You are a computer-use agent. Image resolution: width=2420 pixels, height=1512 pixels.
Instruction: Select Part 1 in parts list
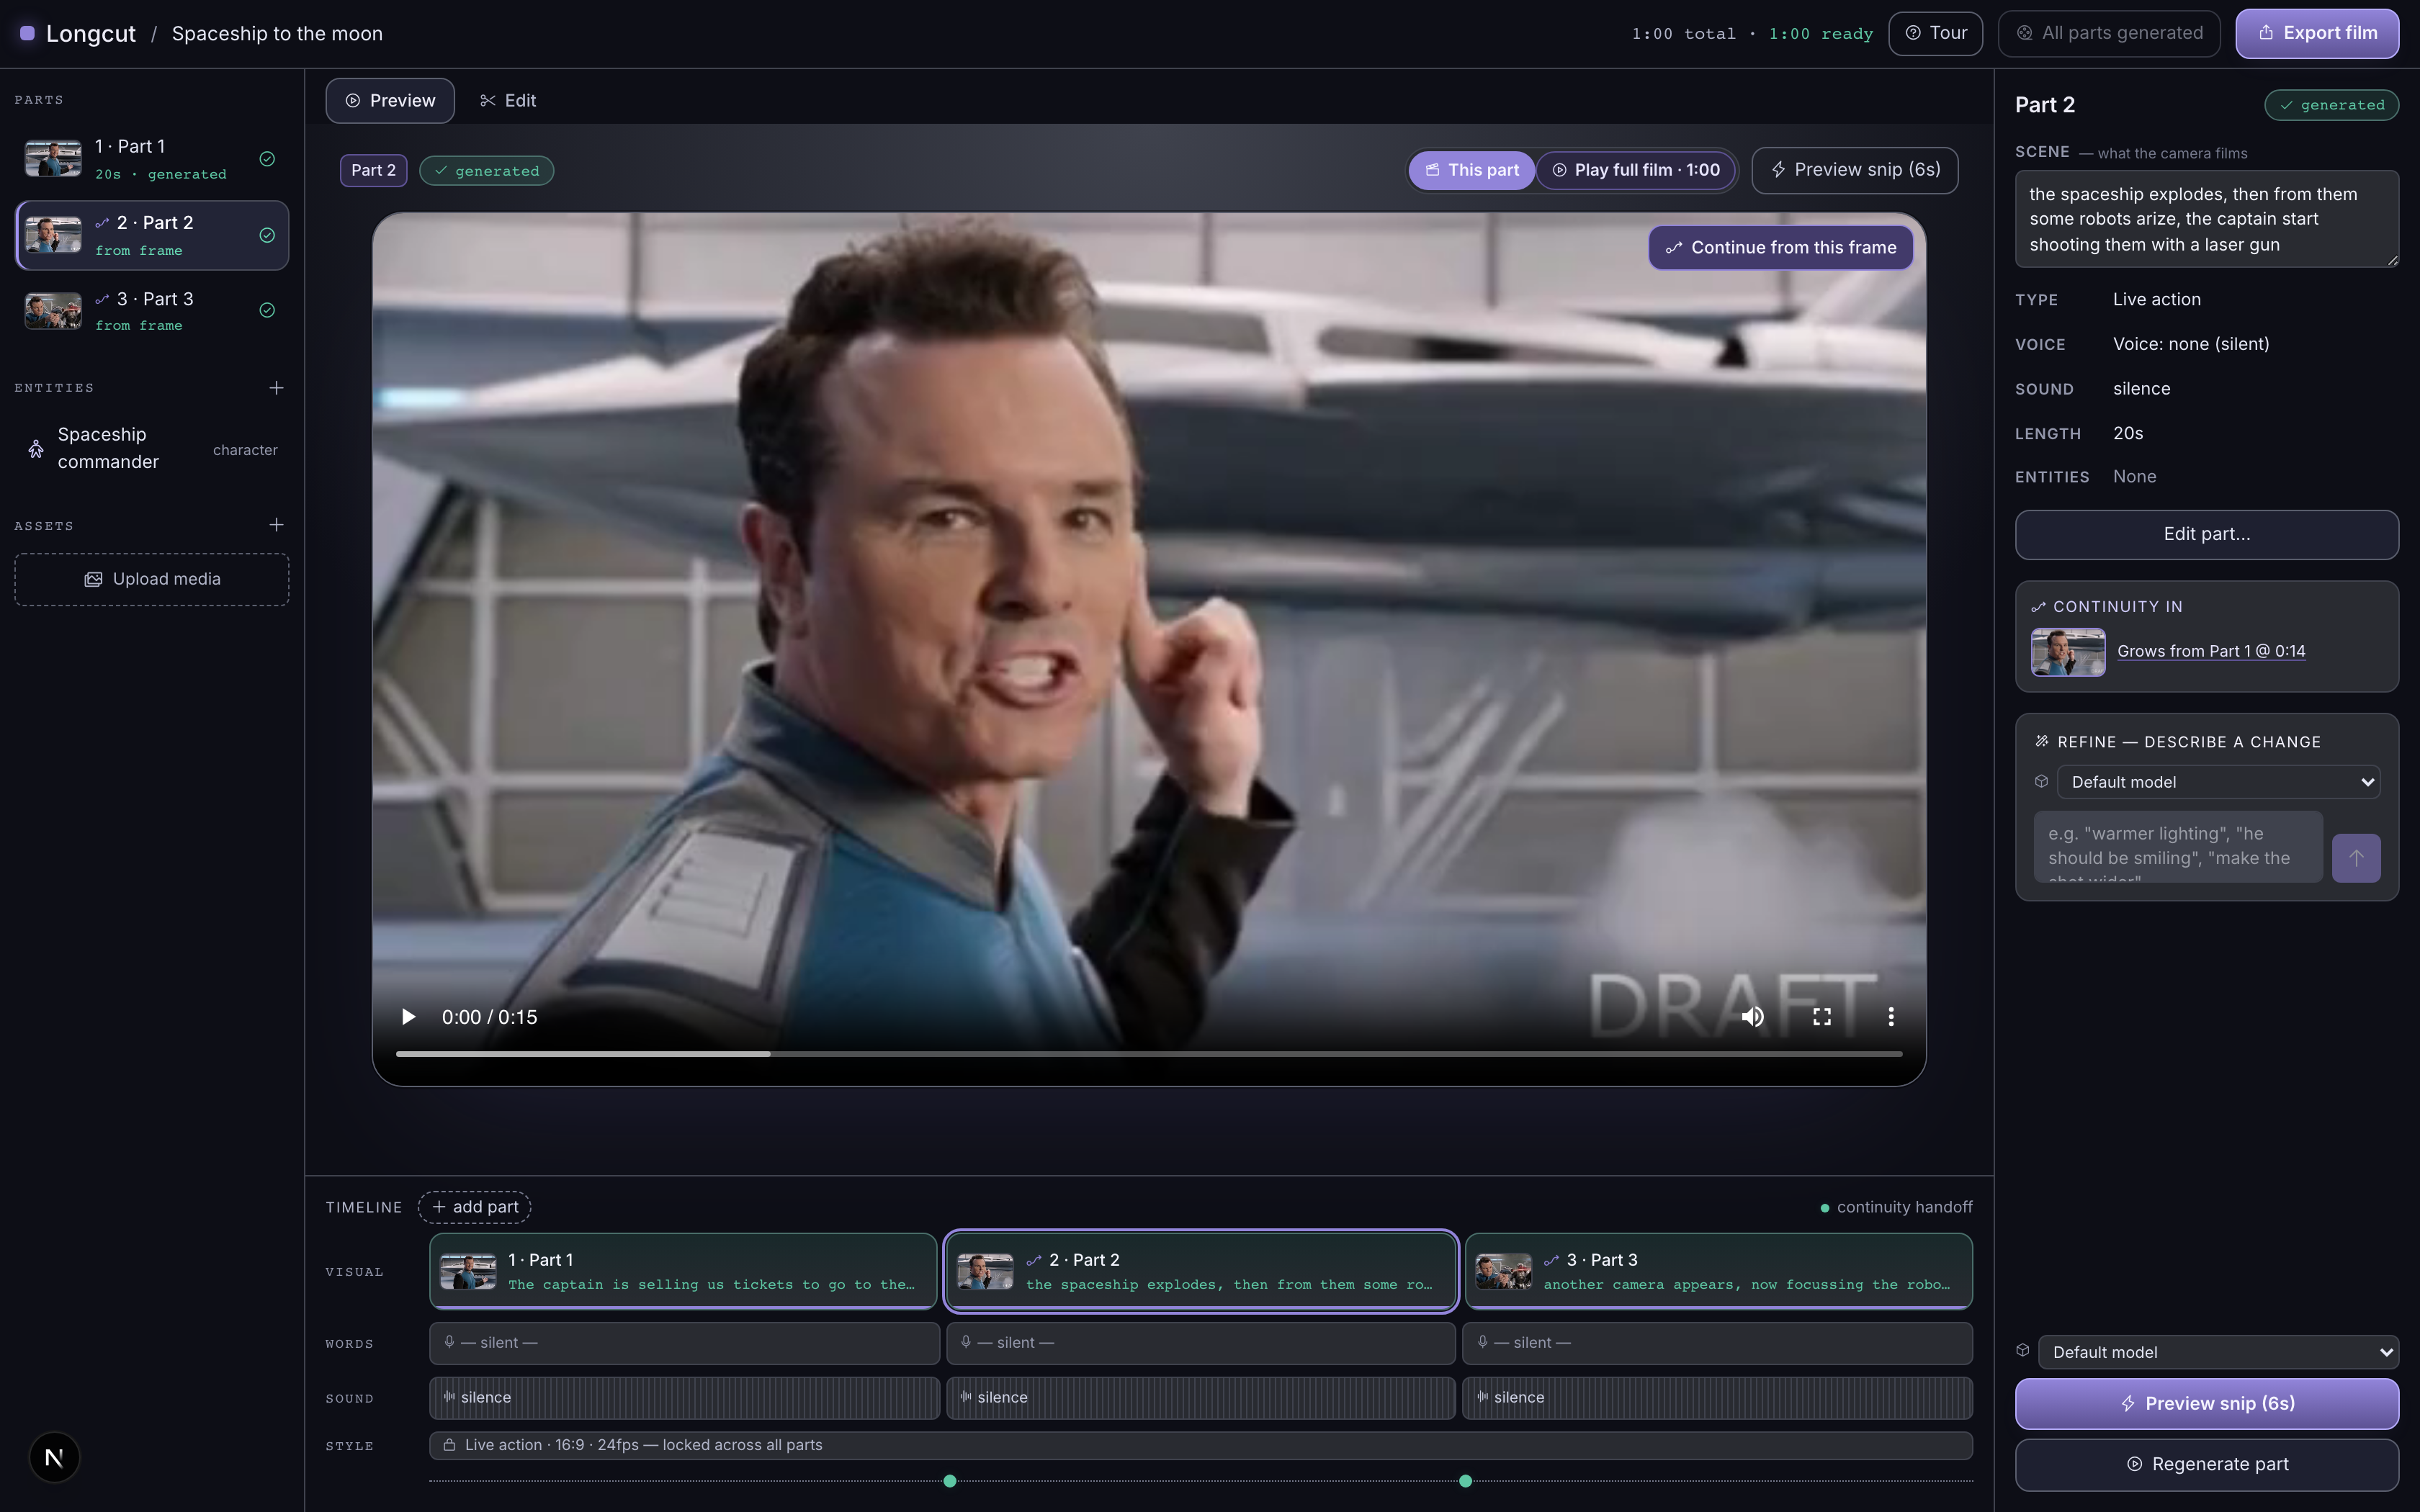click(152, 159)
